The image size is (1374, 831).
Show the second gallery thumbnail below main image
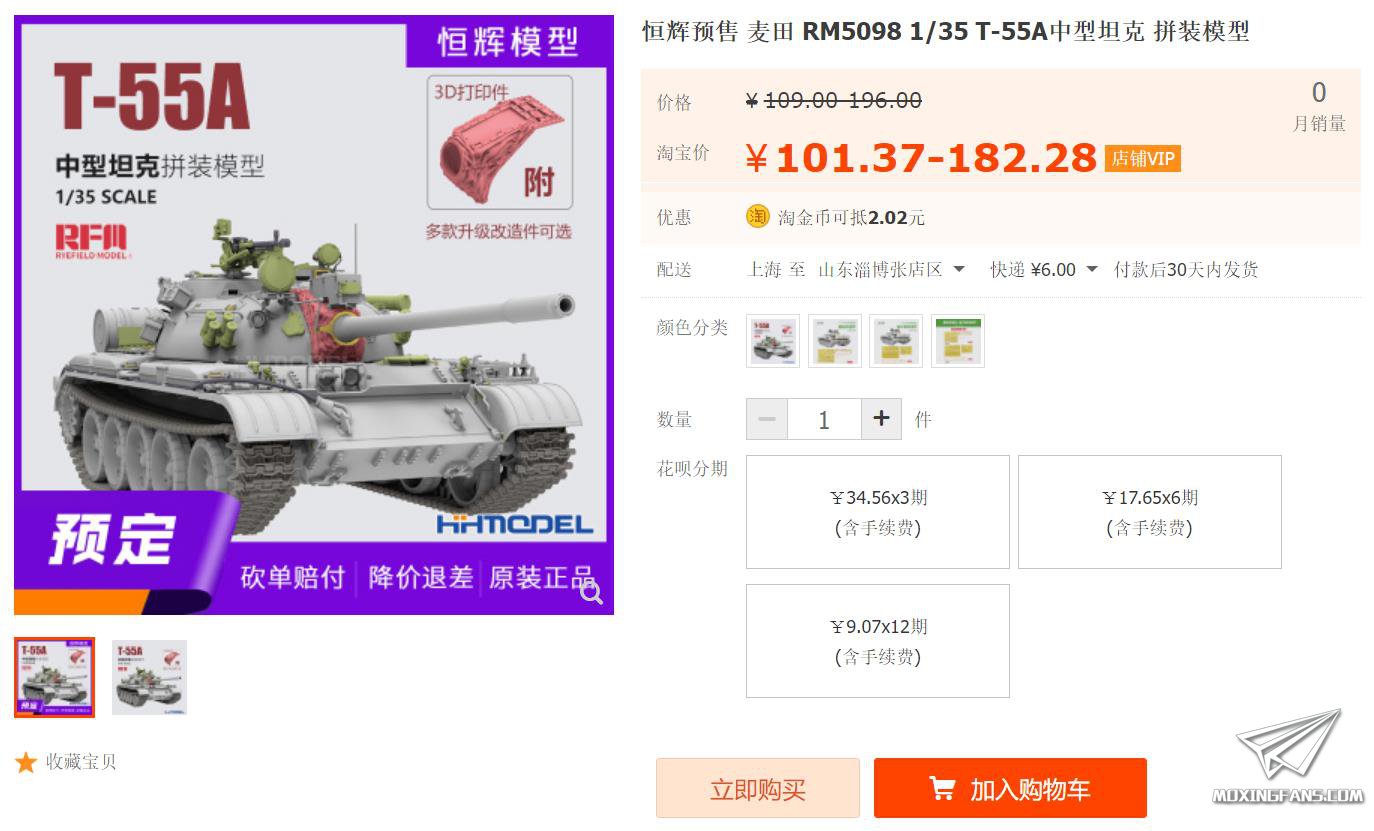(149, 677)
